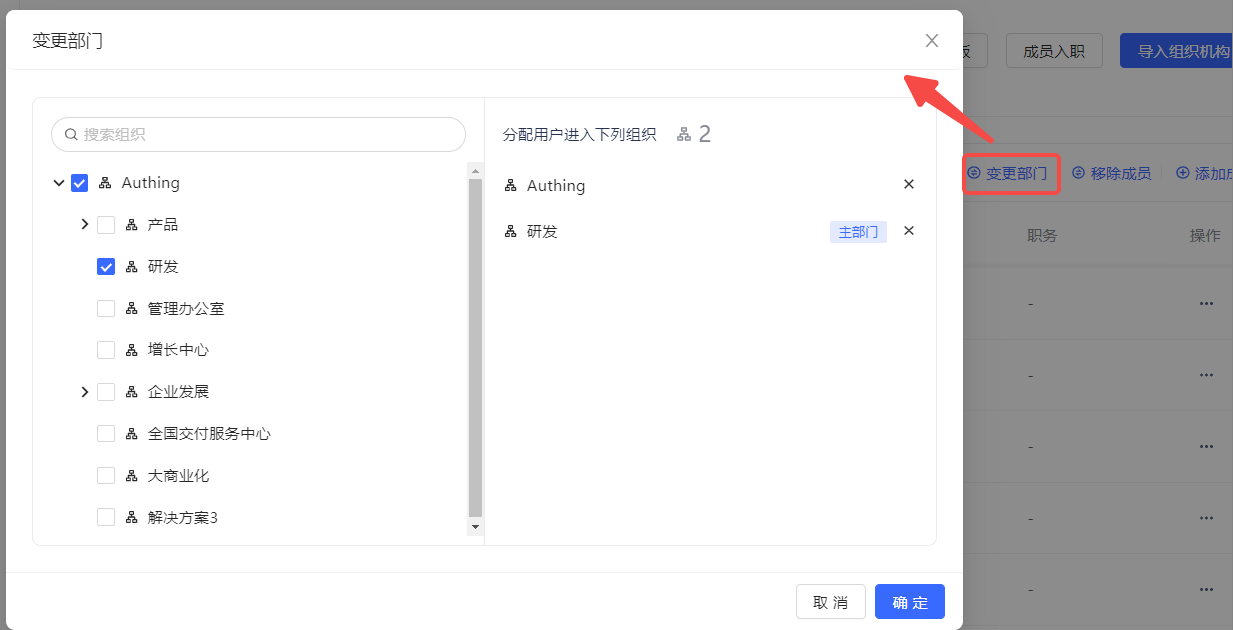Viewport: 1233px width, 630px height.
Task: Open the three-dot menu in the last row
Action: pos(1206,589)
